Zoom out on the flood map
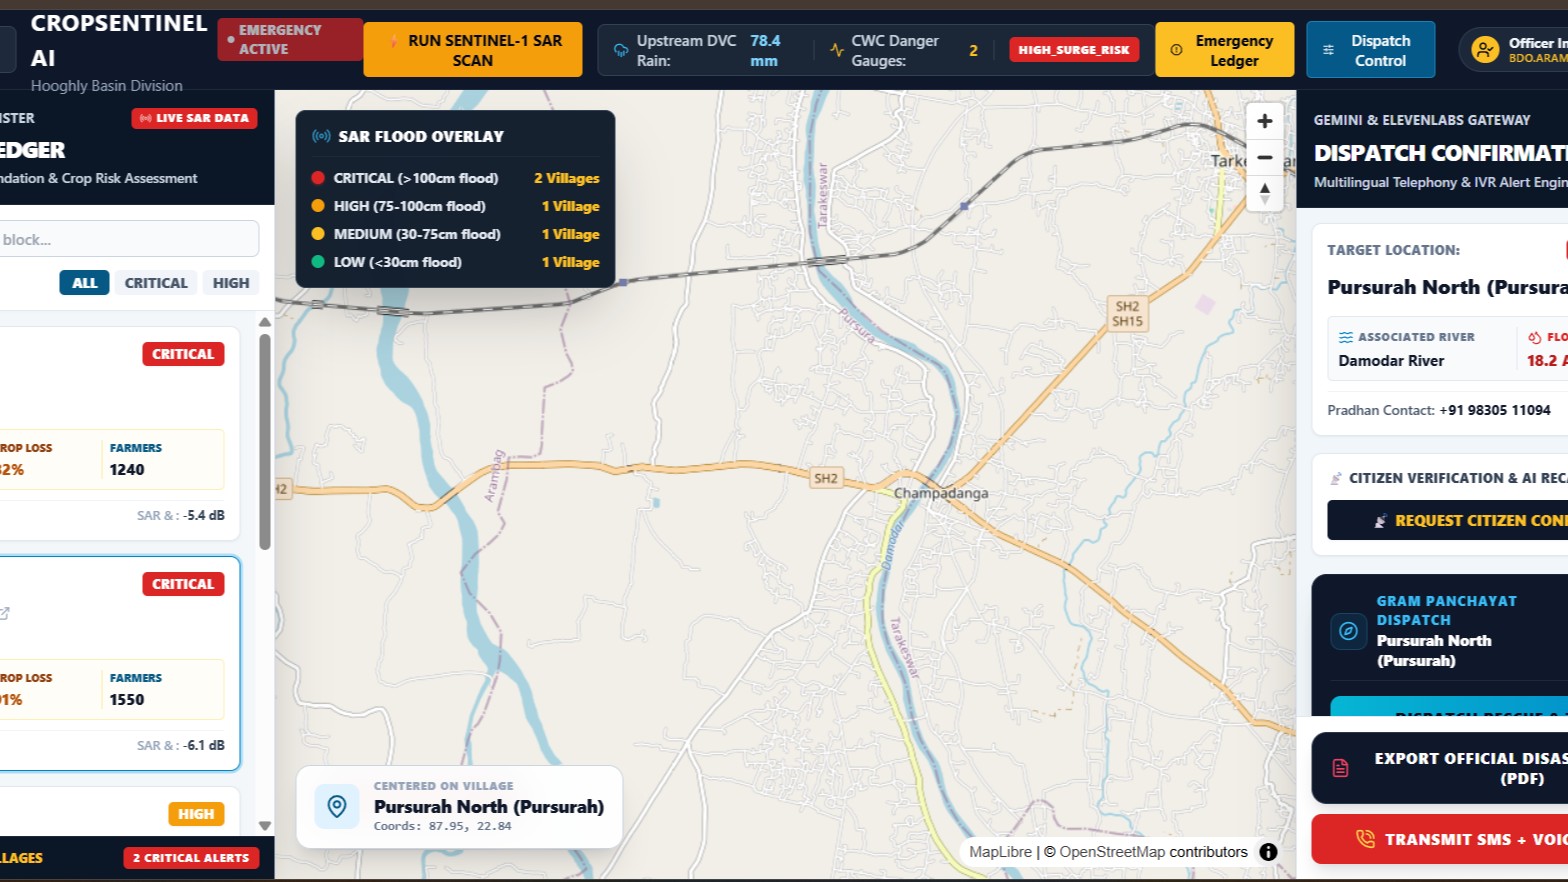The height and width of the screenshot is (882, 1568). point(1264,157)
